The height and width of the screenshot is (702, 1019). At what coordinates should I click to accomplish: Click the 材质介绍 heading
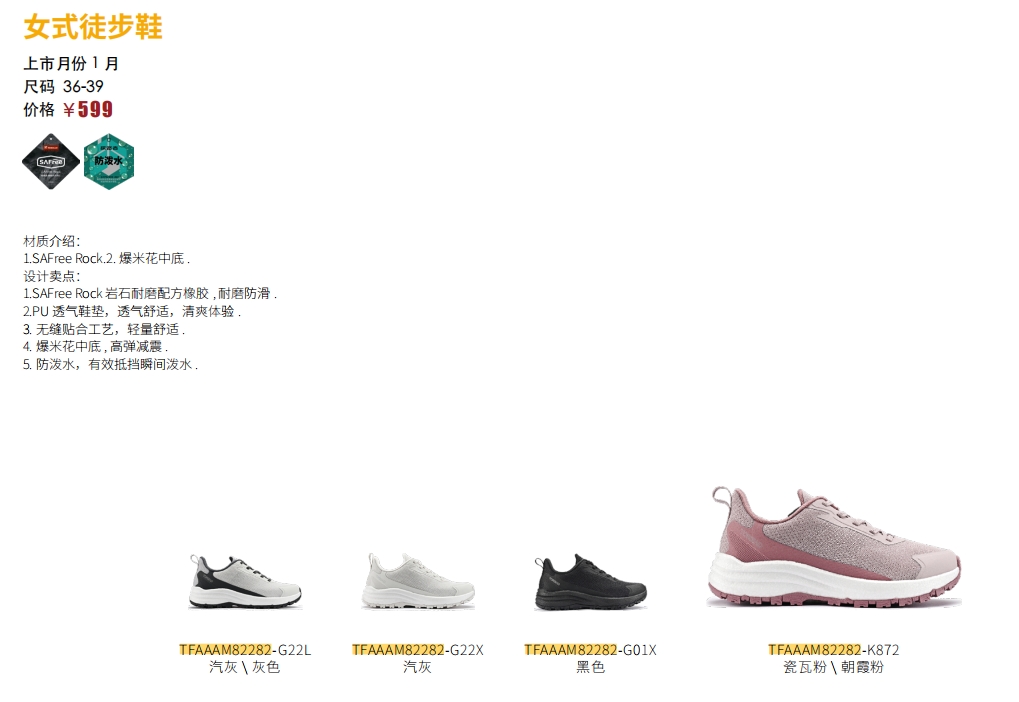pos(51,241)
